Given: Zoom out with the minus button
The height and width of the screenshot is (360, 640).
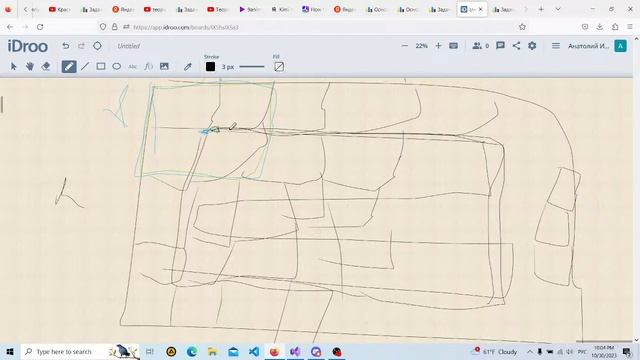Looking at the screenshot, I should click(x=404, y=46).
